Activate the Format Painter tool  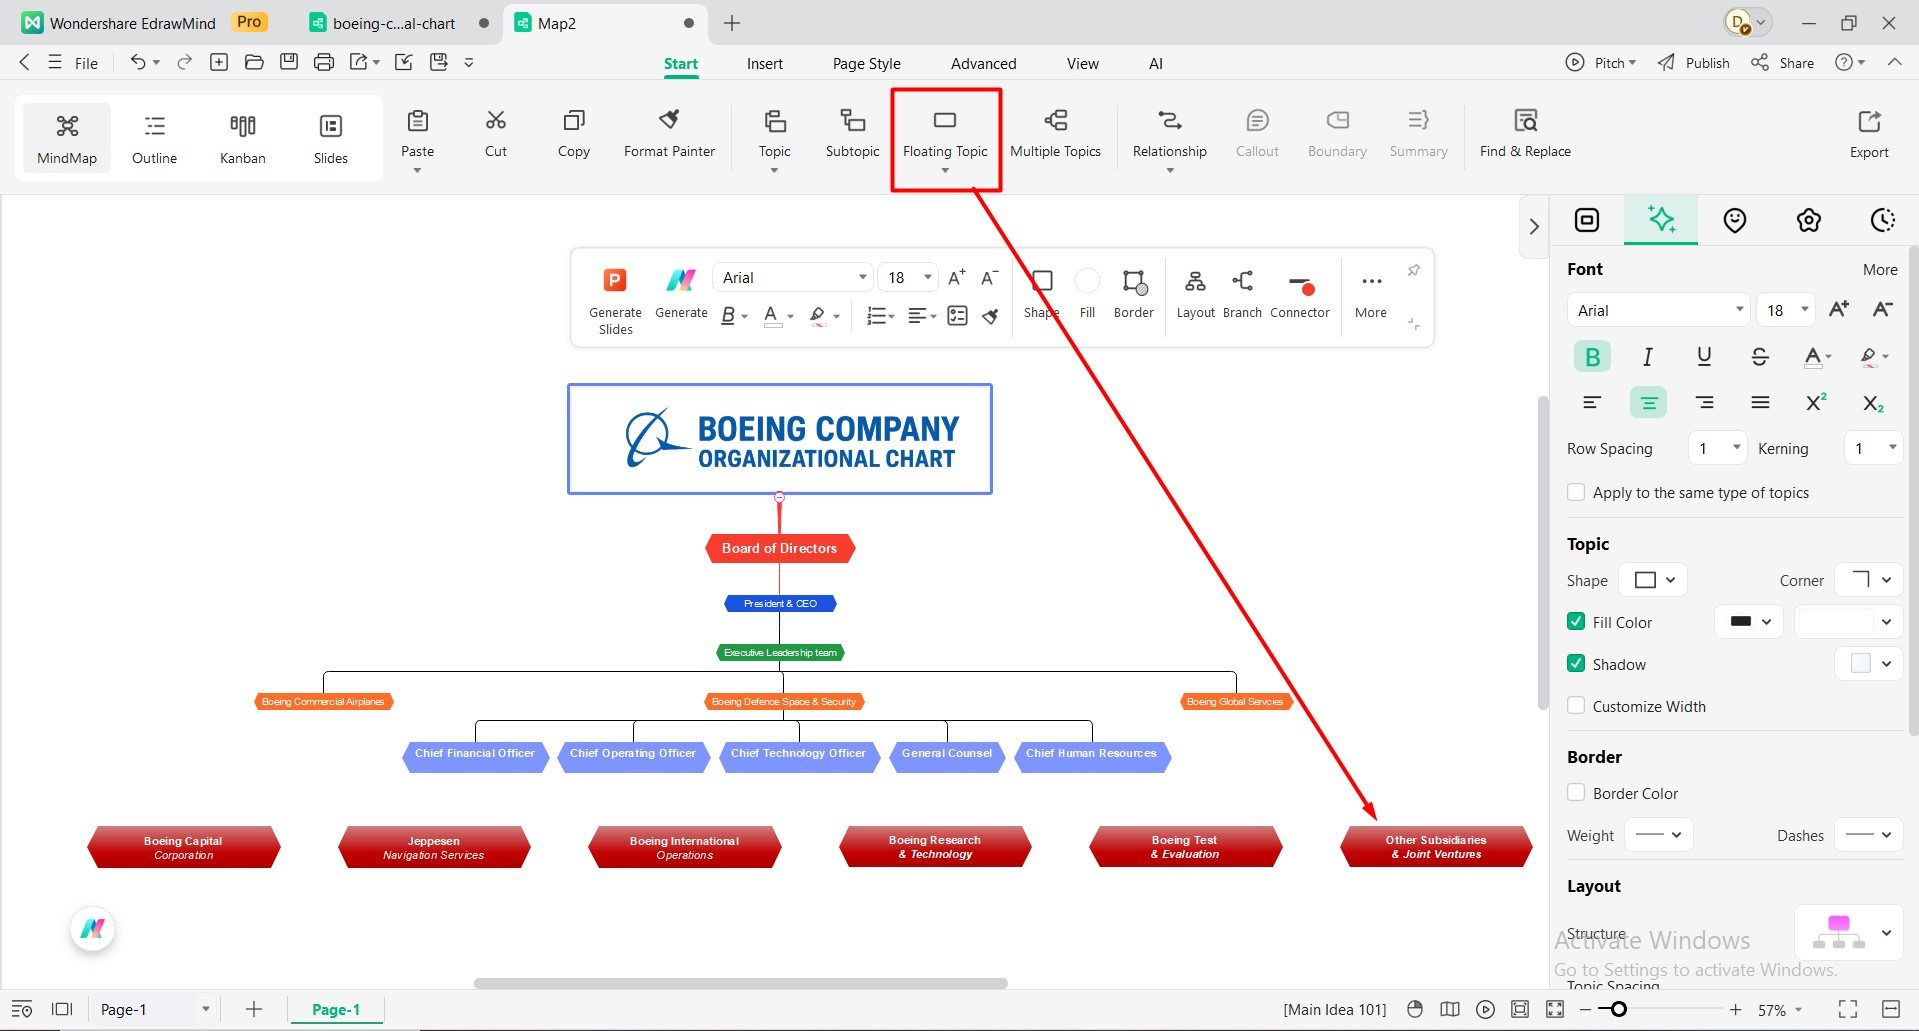tap(669, 134)
